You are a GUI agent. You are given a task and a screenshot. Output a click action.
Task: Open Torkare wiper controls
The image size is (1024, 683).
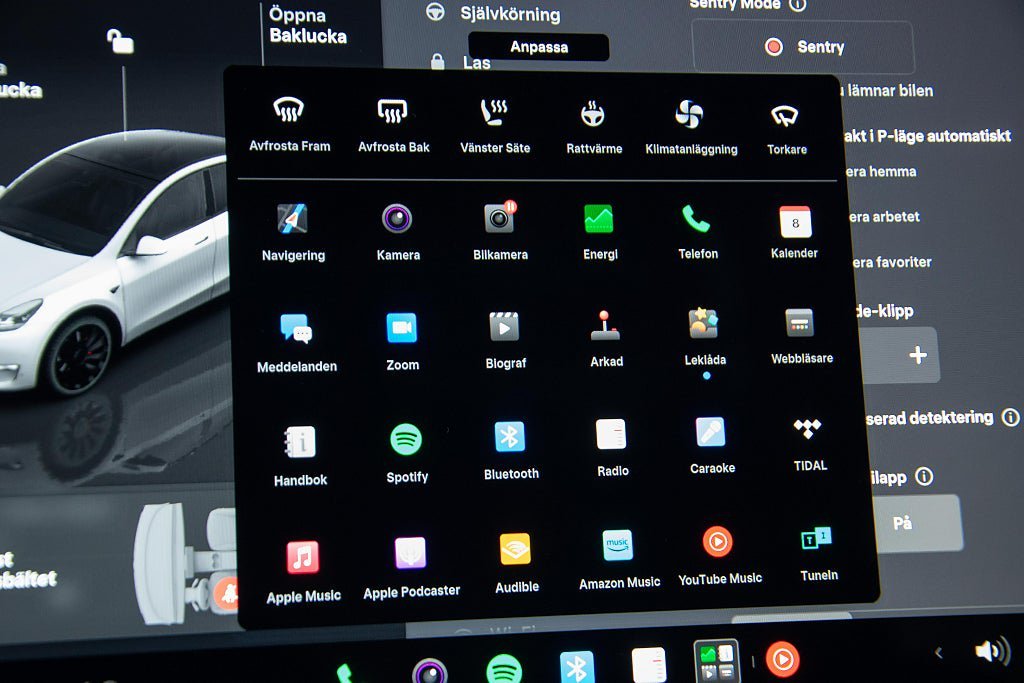(786, 129)
